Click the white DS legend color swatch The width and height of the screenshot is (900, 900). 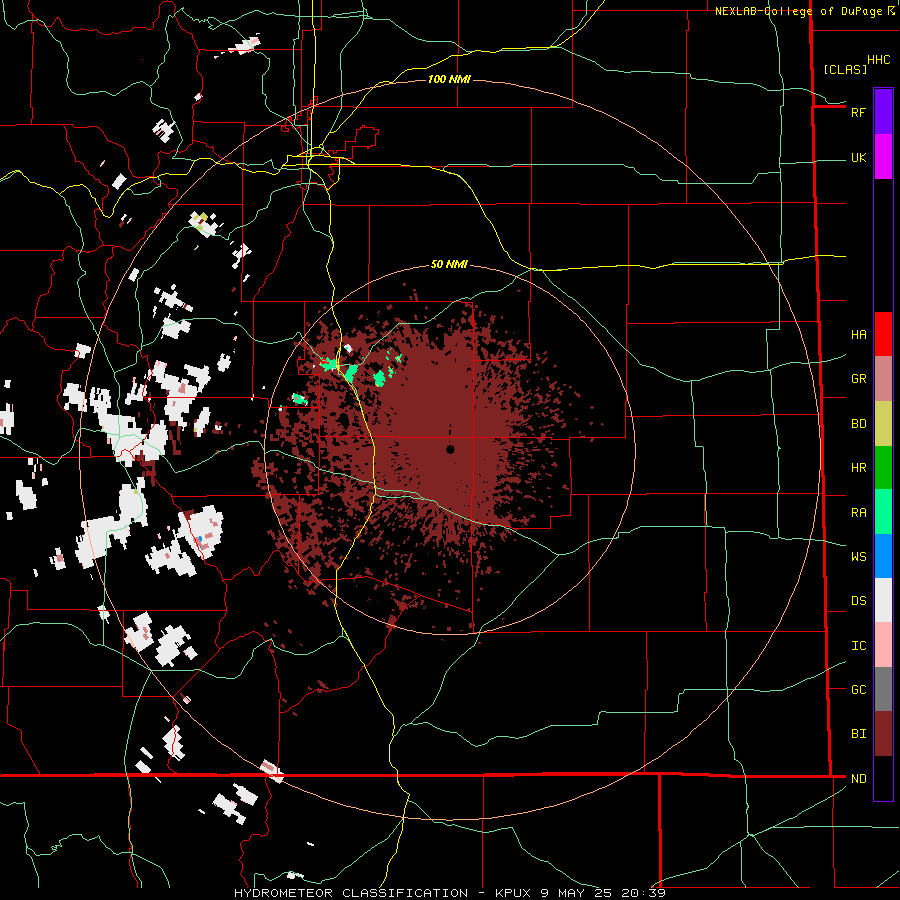pos(883,600)
